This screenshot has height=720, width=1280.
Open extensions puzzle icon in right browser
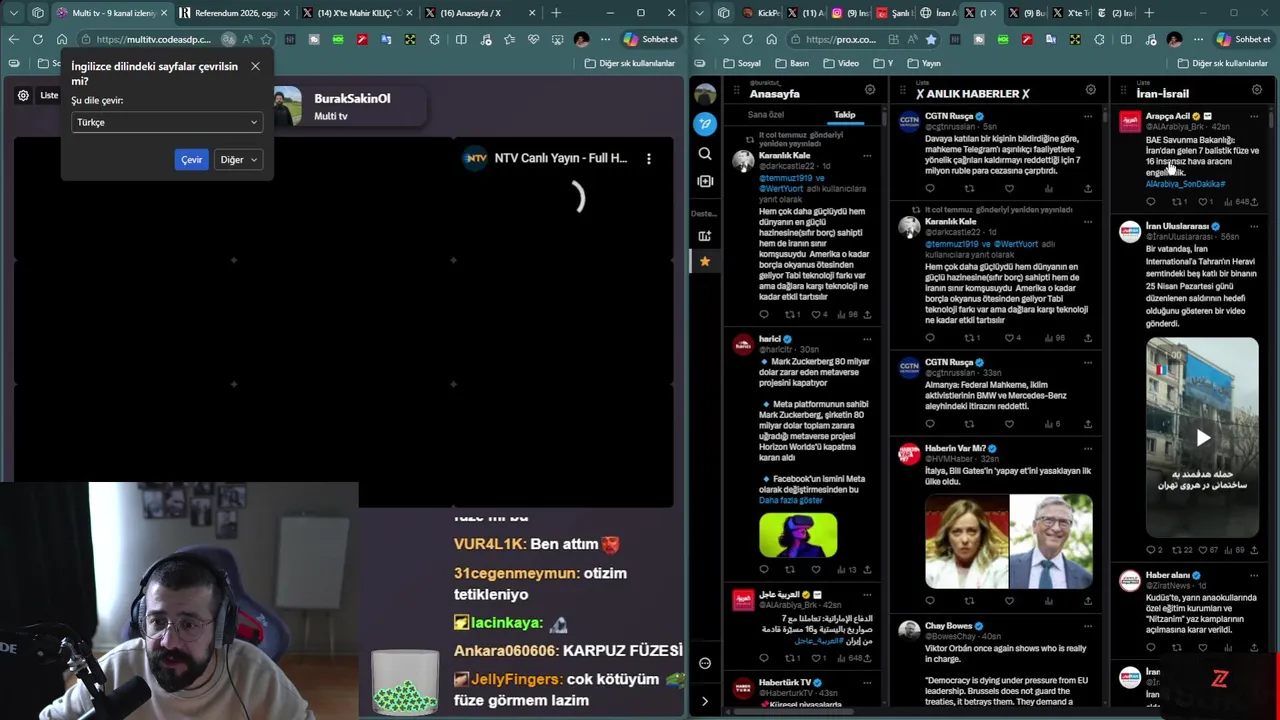(1101, 39)
